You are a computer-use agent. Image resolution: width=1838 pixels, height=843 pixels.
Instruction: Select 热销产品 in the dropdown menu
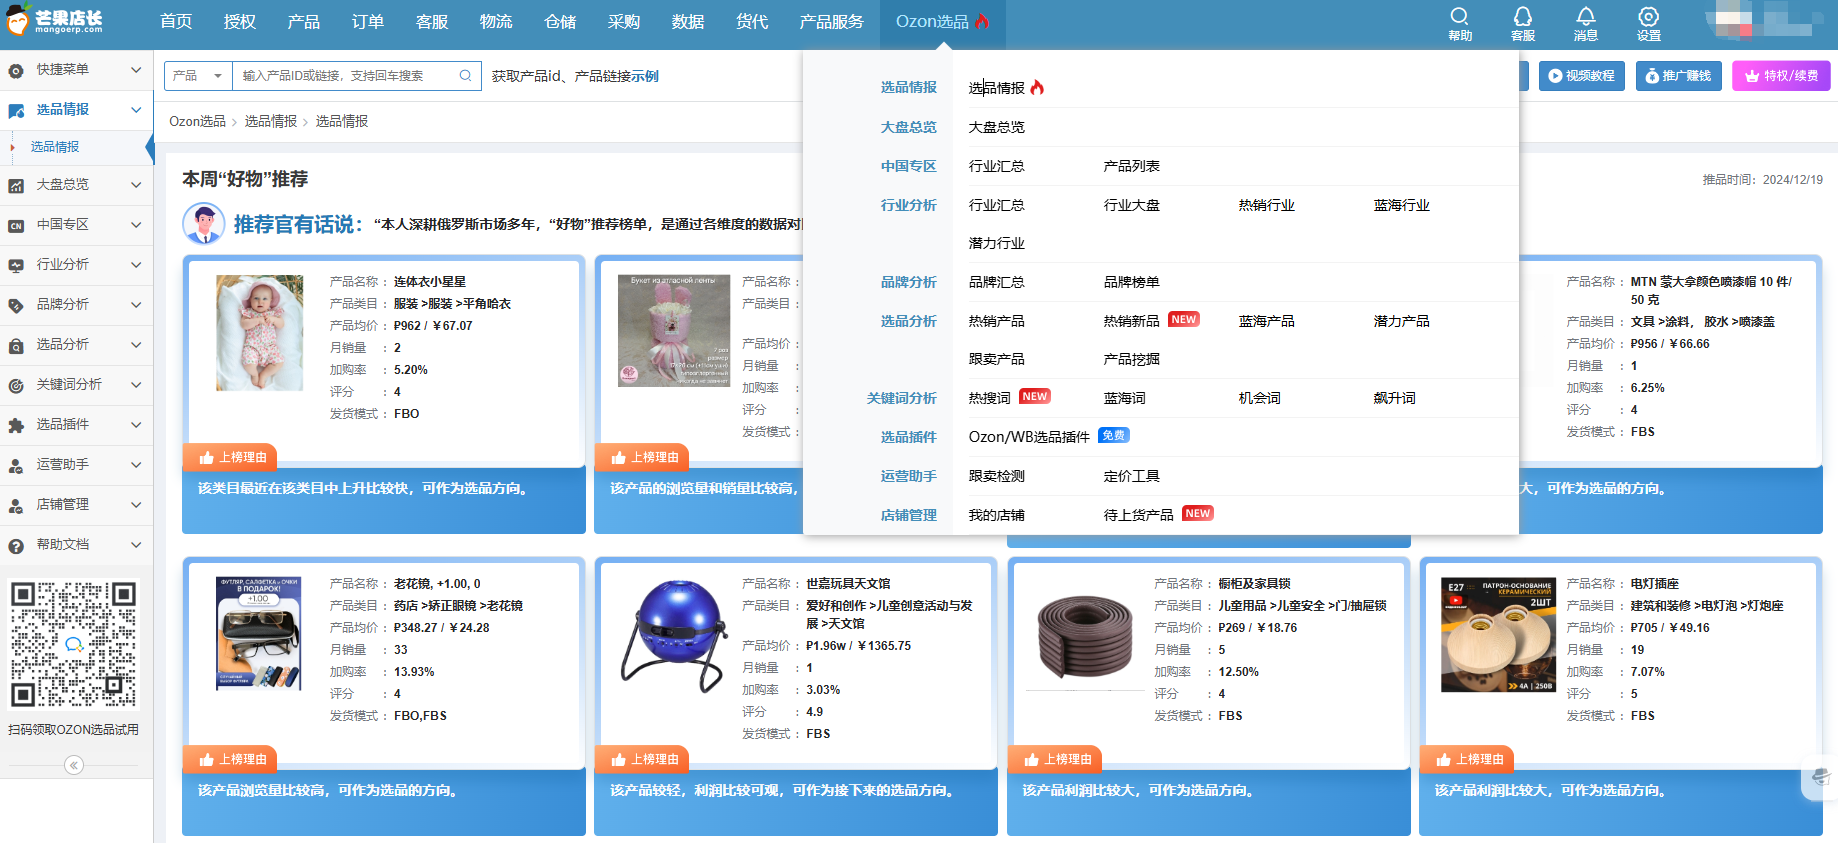996,321
